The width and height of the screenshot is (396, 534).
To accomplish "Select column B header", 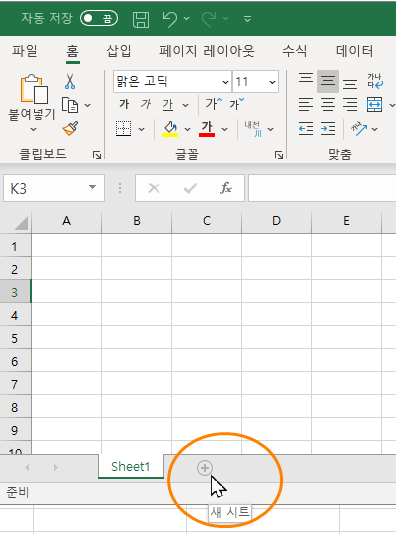I will pyautogui.click(x=137, y=221).
